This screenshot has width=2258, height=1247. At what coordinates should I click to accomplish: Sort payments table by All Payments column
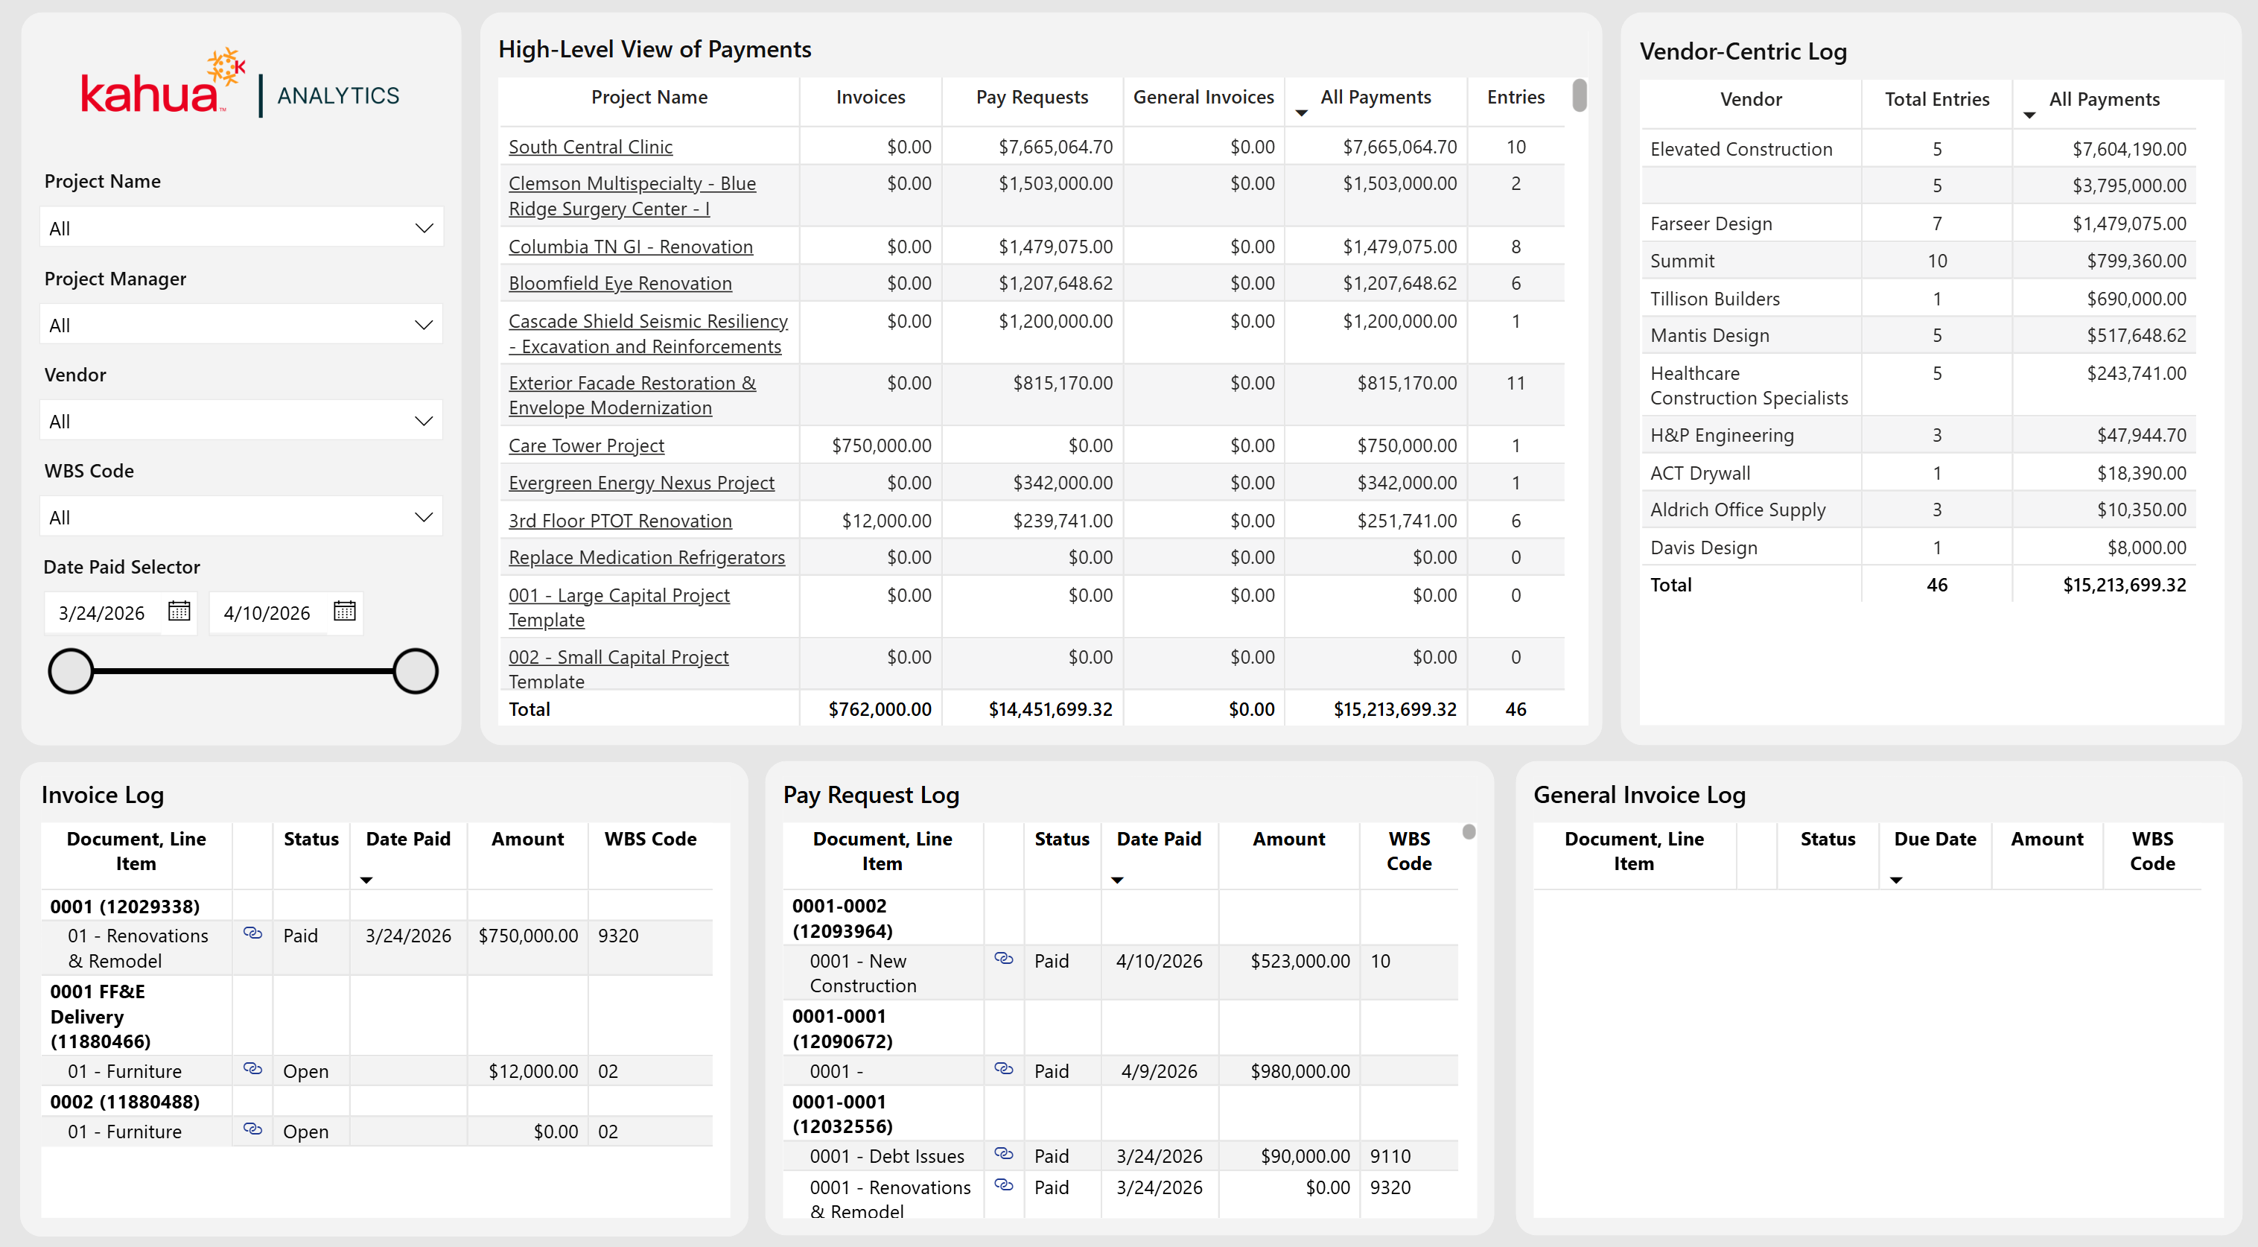pos(1375,97)
